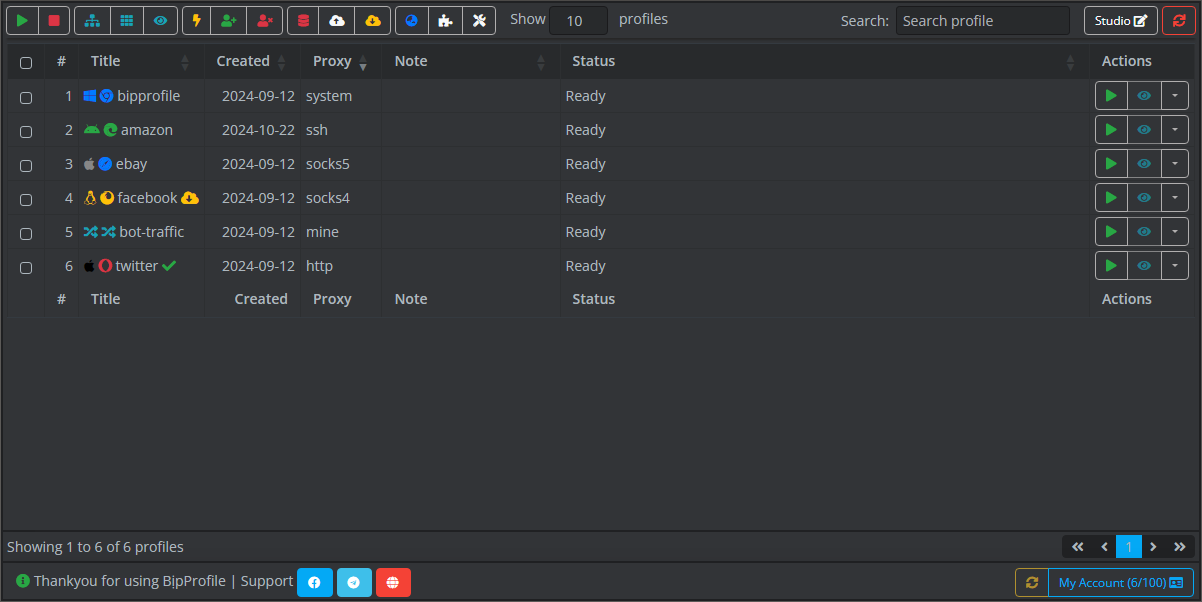
Task: Start the ebay profile with its play button
Action: [1111, 164]
